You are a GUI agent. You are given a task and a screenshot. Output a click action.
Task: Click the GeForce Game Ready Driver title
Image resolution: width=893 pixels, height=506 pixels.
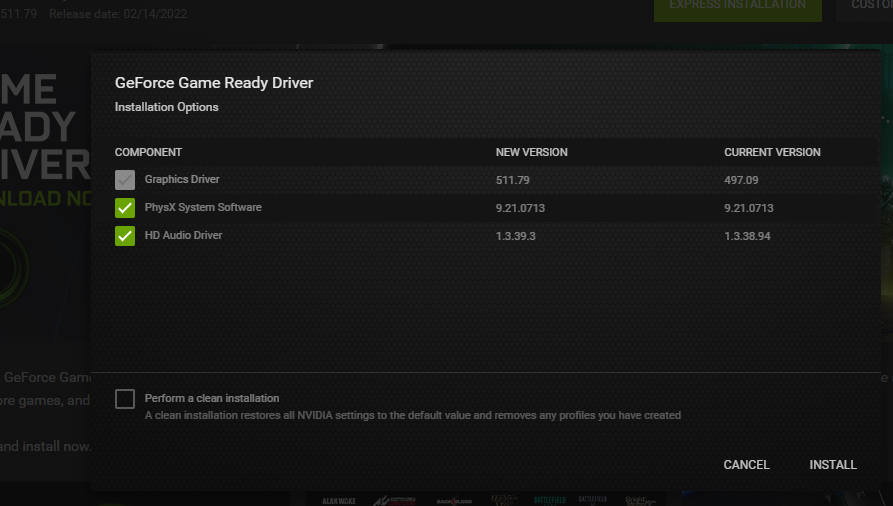[x=214, y=83]
